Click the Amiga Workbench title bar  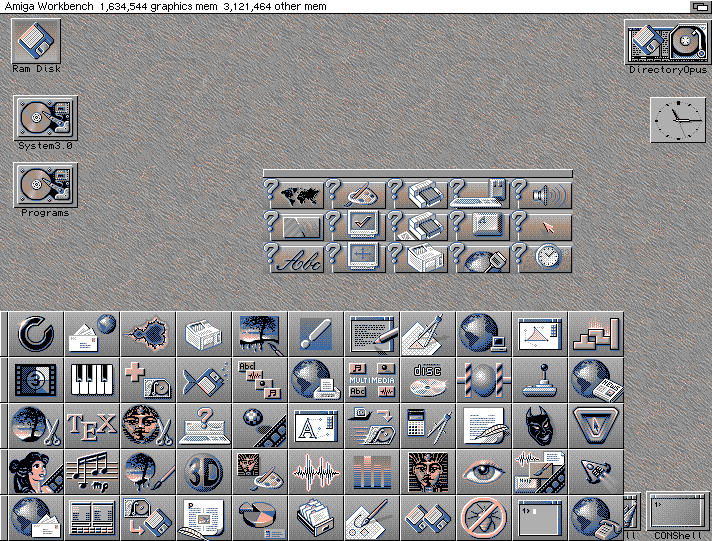[x=344, y=6]
